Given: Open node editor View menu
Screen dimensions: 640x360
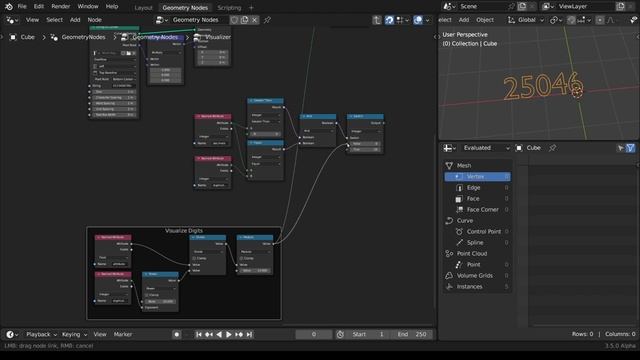Looking at the screenshot, I should [x=32, y=20].
